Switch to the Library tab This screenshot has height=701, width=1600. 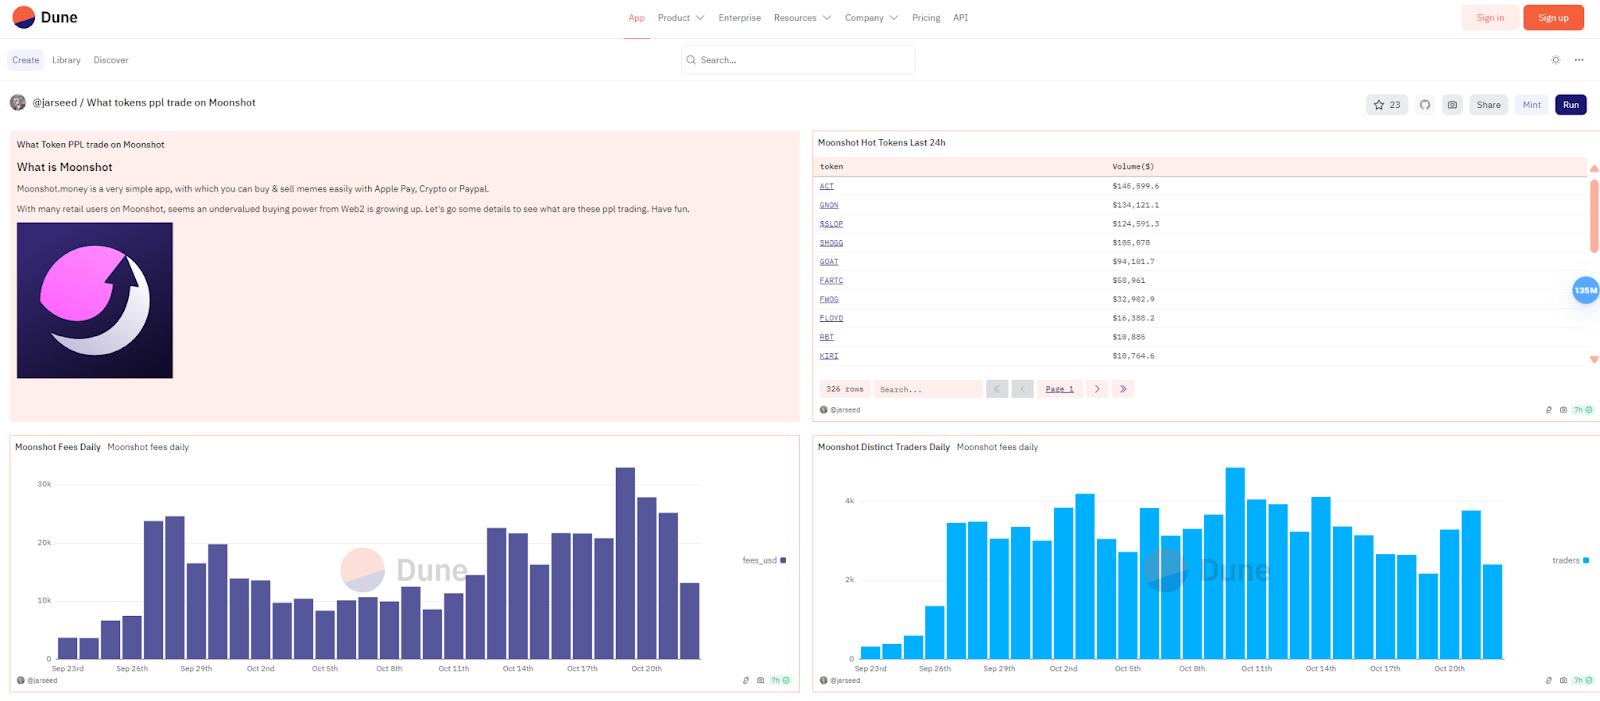point(66,60)
